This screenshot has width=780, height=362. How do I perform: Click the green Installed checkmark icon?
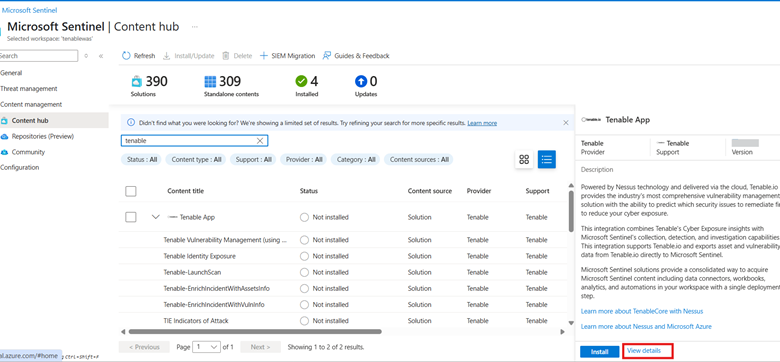tap(301, 81)
